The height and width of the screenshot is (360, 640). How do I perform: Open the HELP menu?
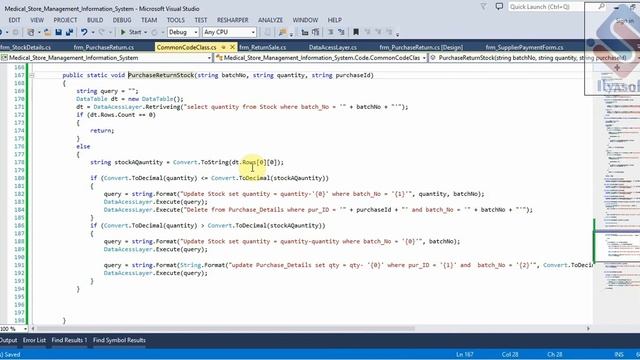(x=334, y=20)
